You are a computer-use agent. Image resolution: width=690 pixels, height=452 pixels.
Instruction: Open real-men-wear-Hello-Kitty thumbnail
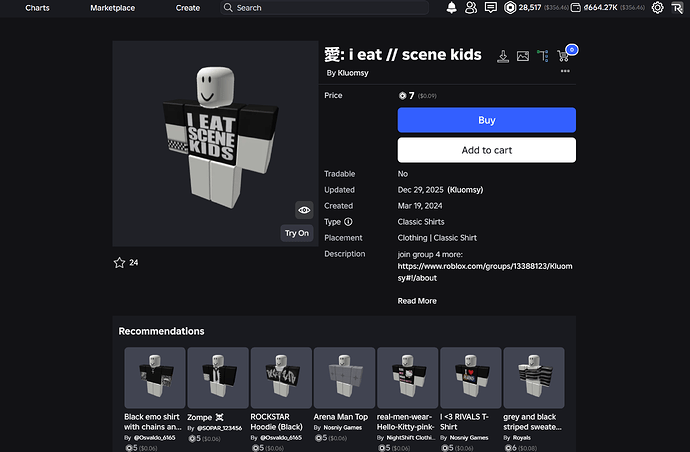(x=407, y=378)
